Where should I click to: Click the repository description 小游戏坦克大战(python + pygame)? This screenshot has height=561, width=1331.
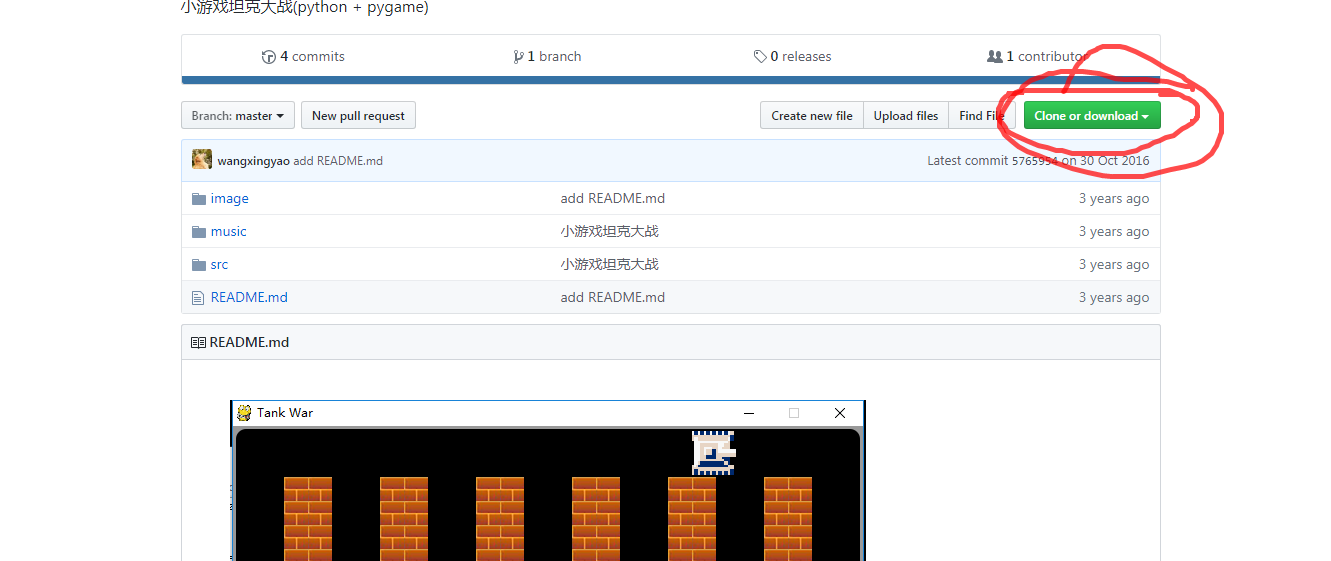click(305, 8)
